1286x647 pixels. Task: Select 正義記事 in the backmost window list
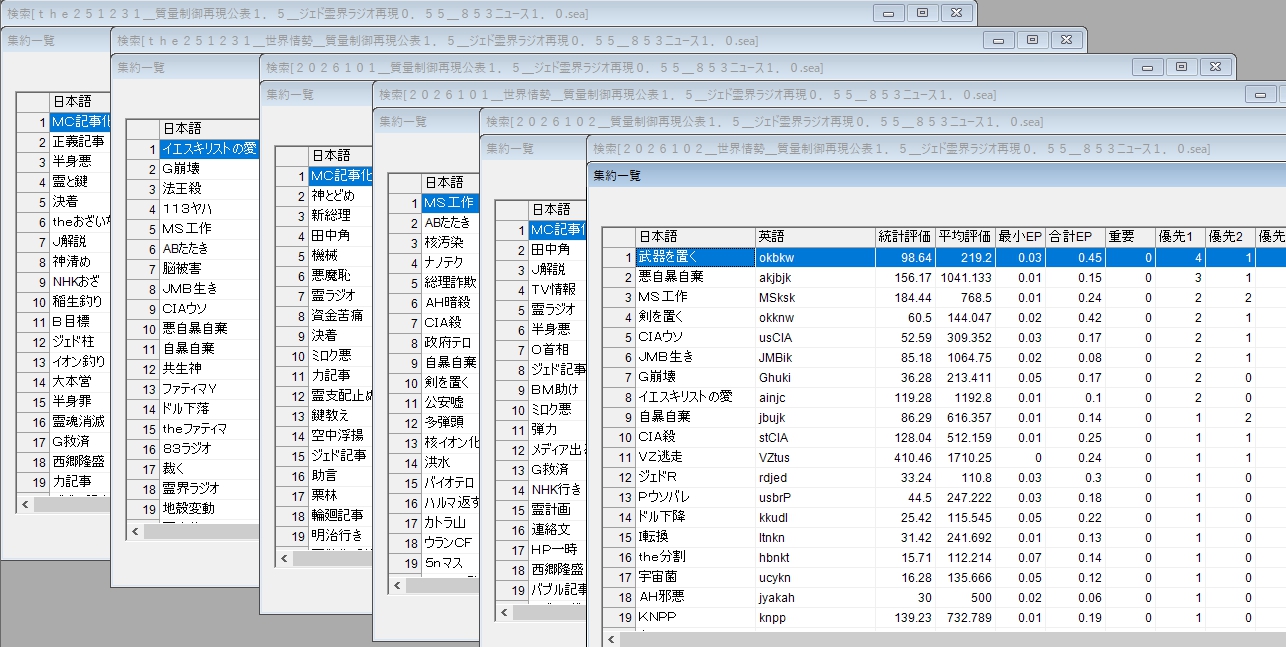[x=78, y=142]
